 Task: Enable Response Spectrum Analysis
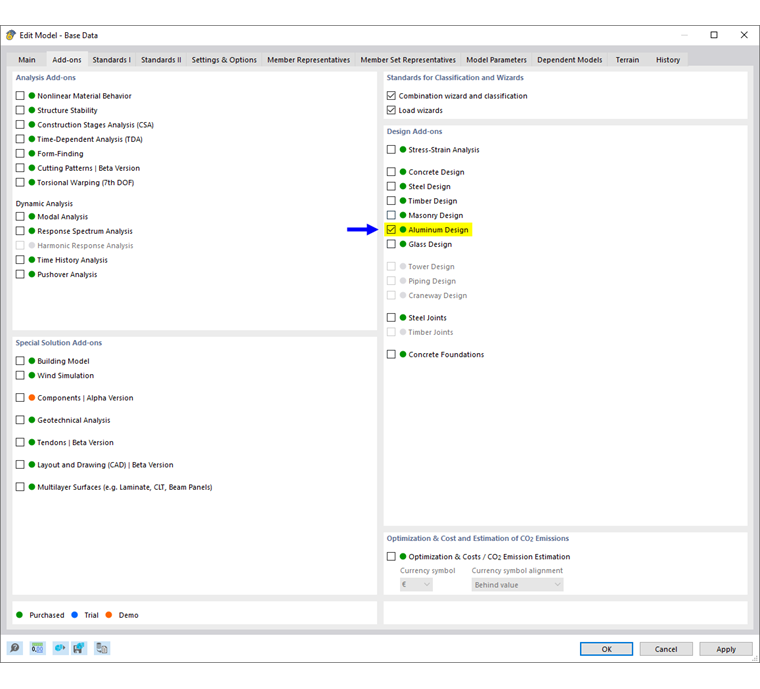pos(20,231)
